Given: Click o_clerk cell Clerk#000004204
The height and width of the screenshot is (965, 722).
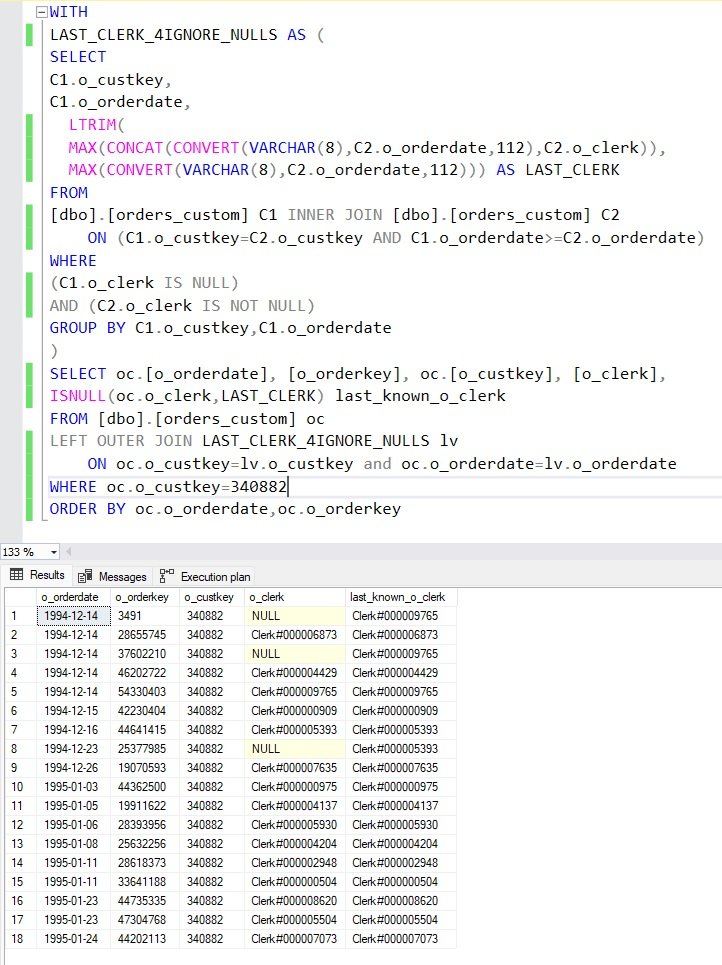Looking at the screenshot, I should coord(295,844).
